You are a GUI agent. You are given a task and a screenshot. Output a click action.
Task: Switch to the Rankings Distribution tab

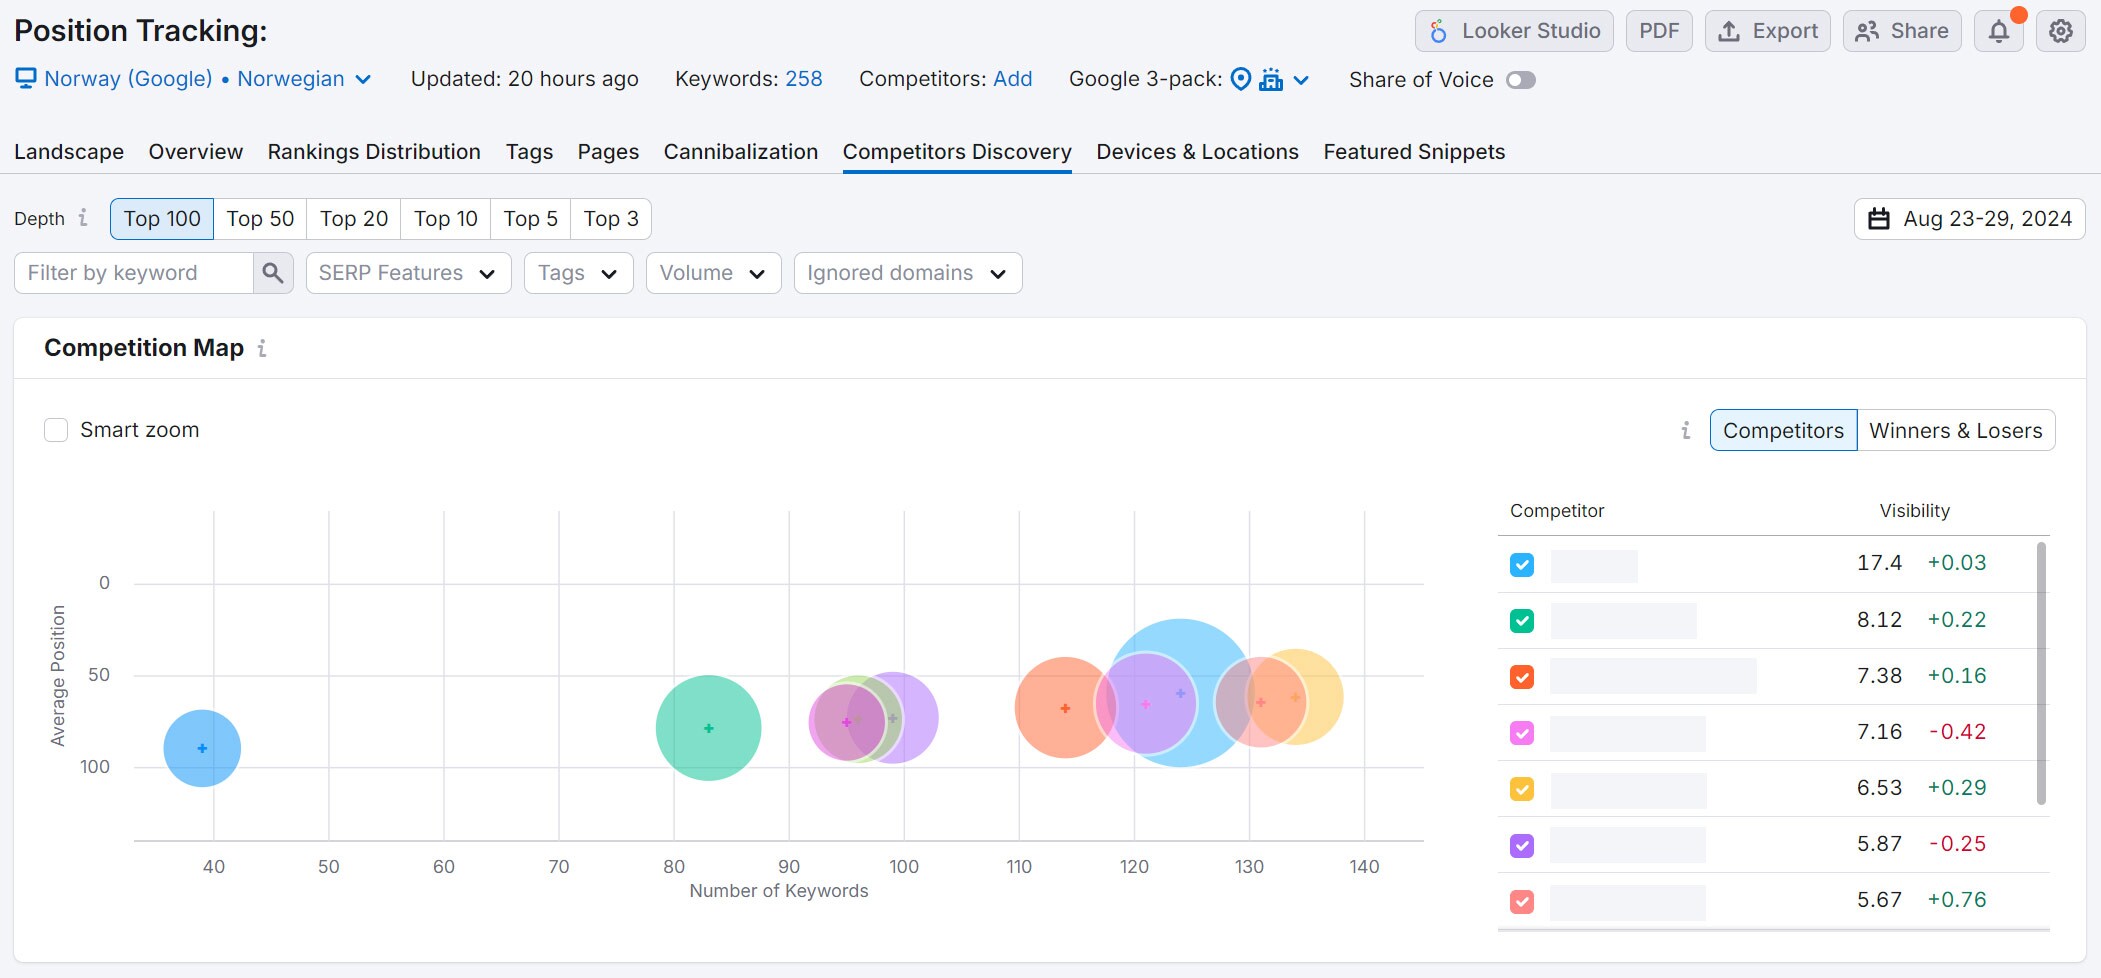point(373,152)
